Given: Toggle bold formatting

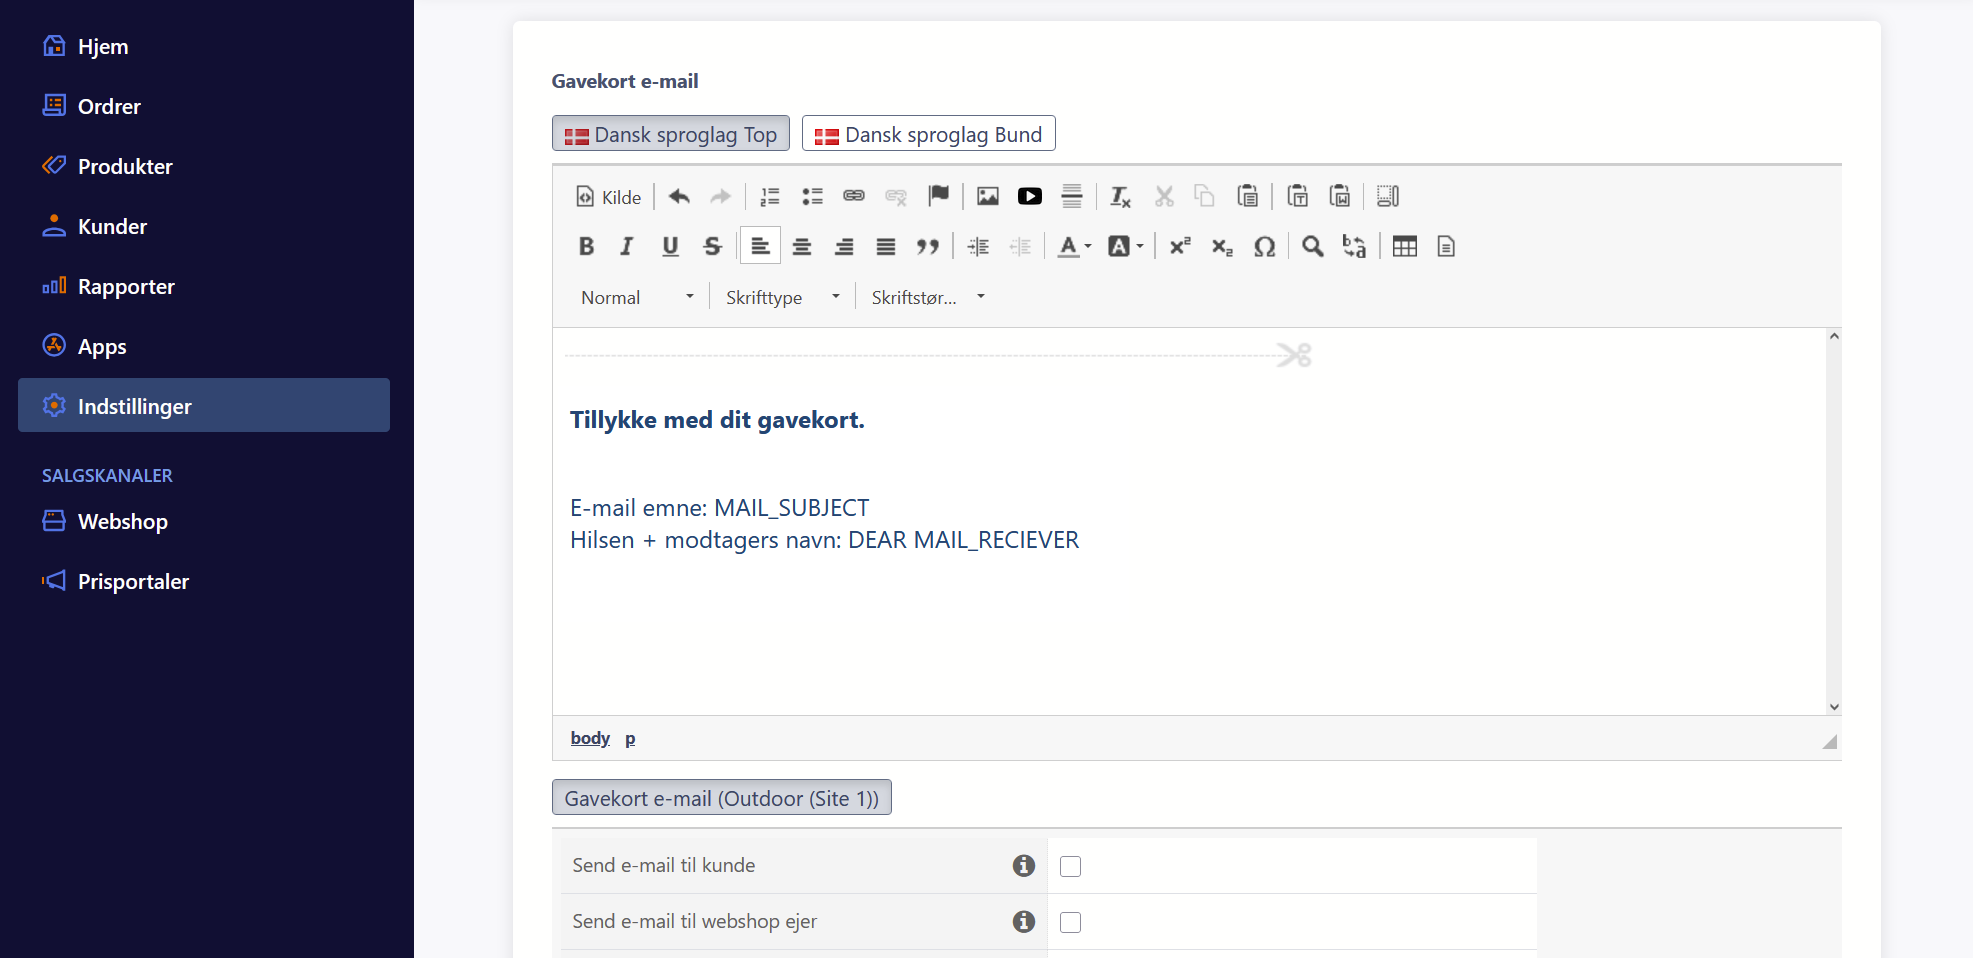Looking at the screenshot, I should tap(587, 247).
